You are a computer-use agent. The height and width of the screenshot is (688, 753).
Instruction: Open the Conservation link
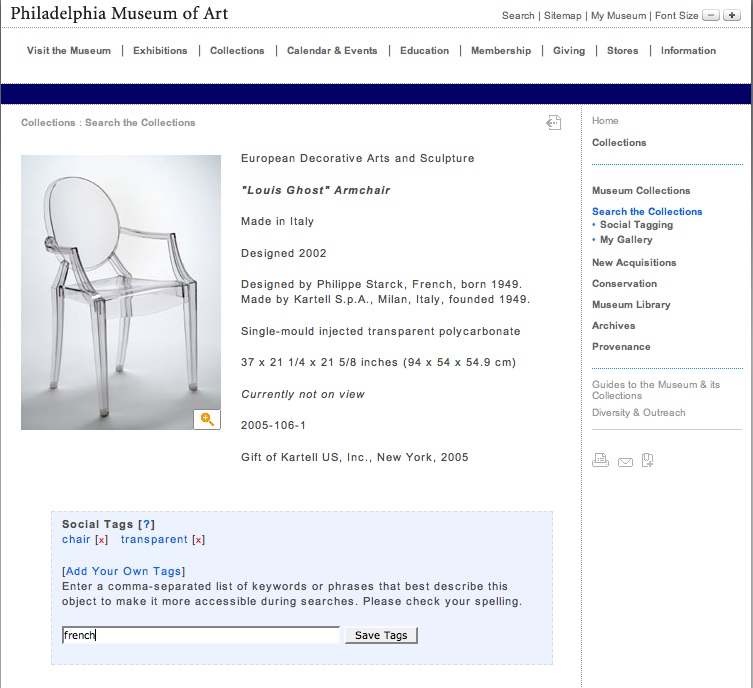click(624, 284)
